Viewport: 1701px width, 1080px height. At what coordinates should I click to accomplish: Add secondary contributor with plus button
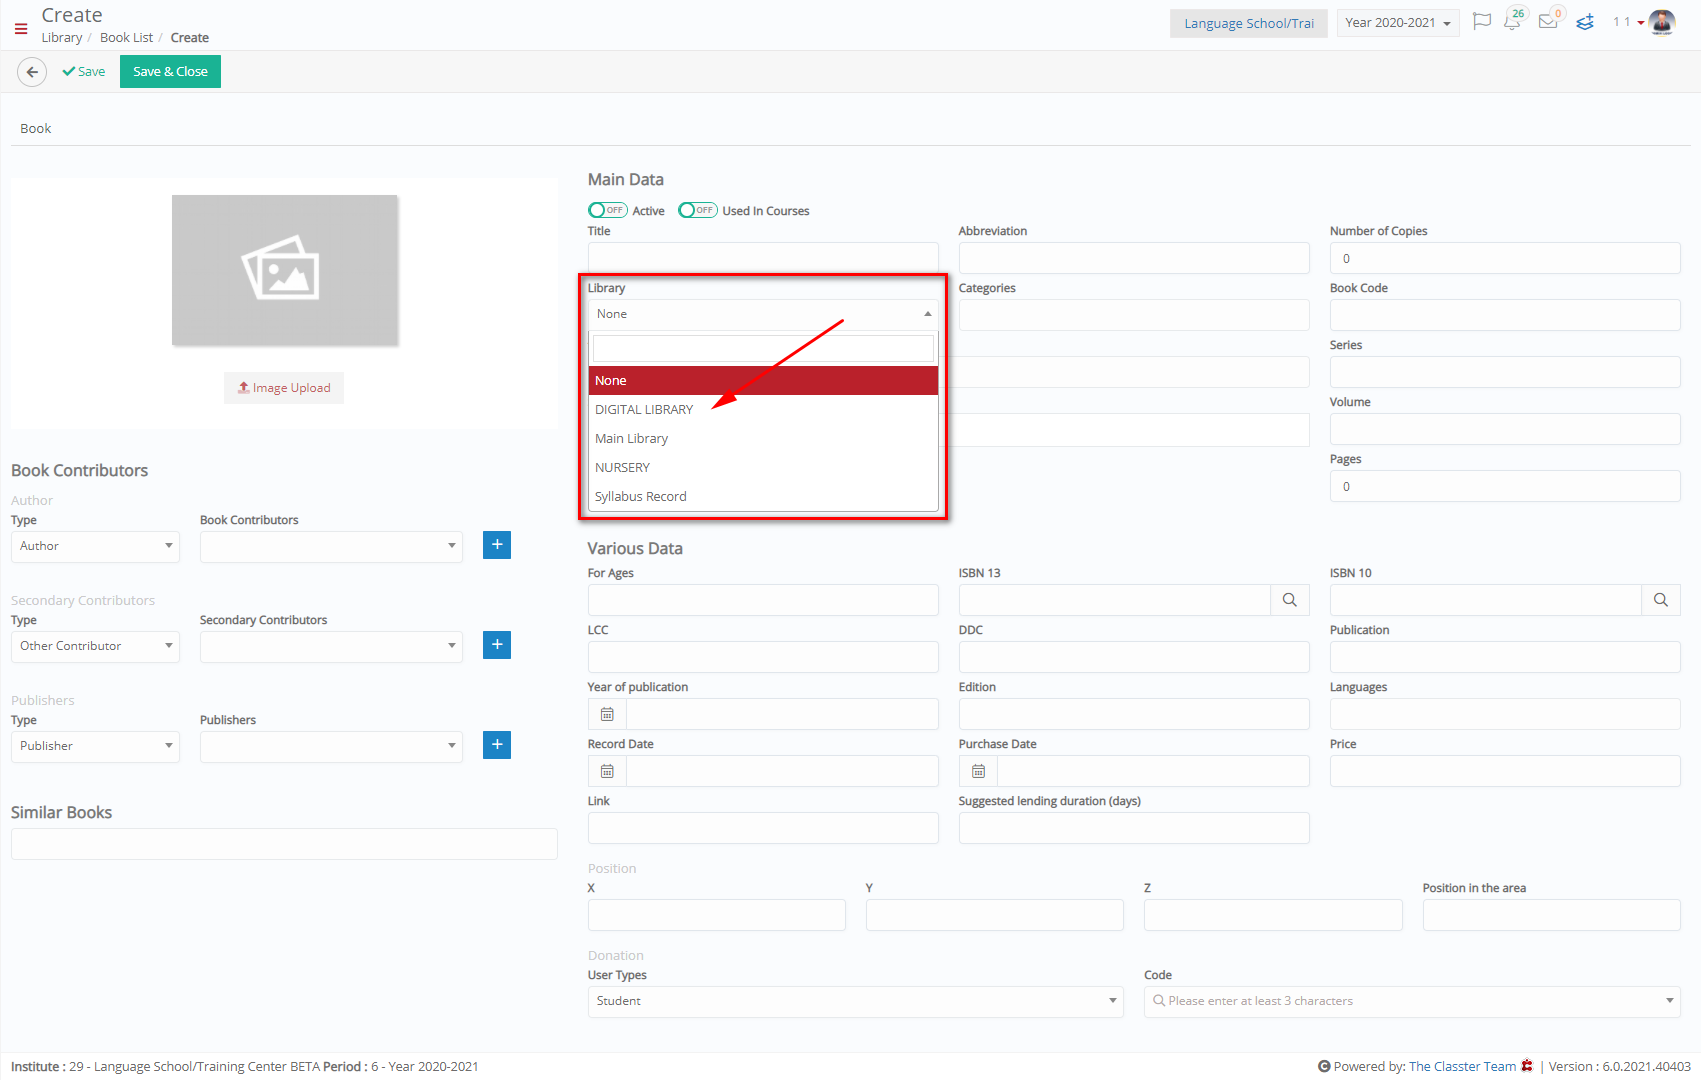(497, 645)
